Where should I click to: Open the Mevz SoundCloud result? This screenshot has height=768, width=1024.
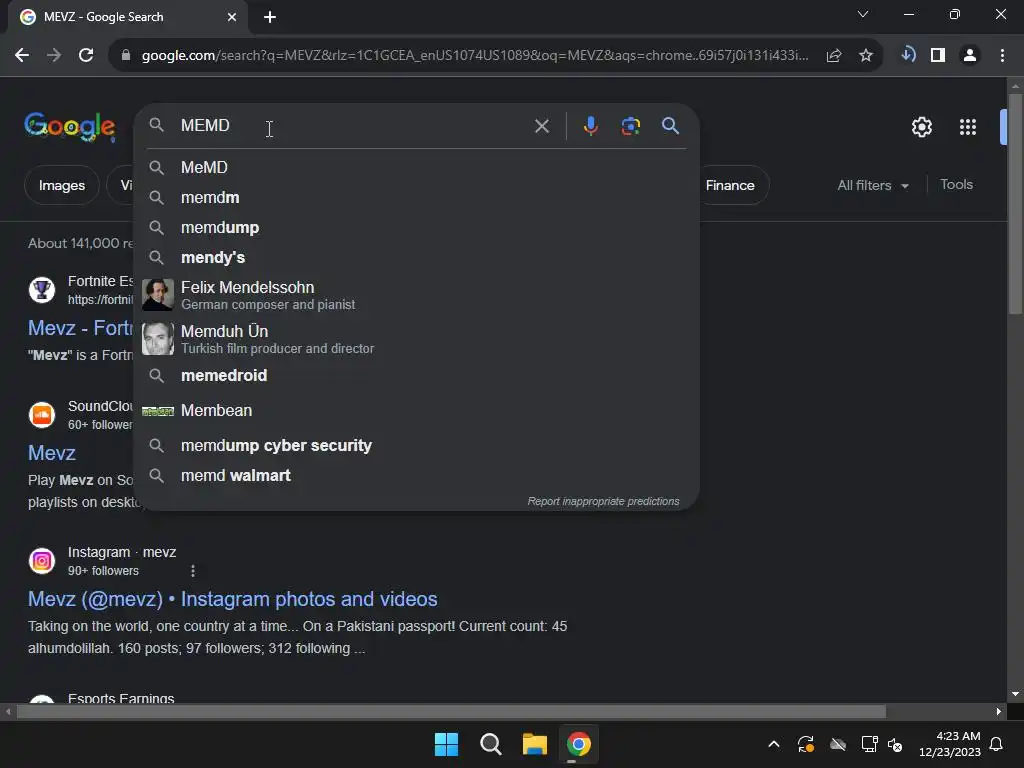(x=52, y=453)
